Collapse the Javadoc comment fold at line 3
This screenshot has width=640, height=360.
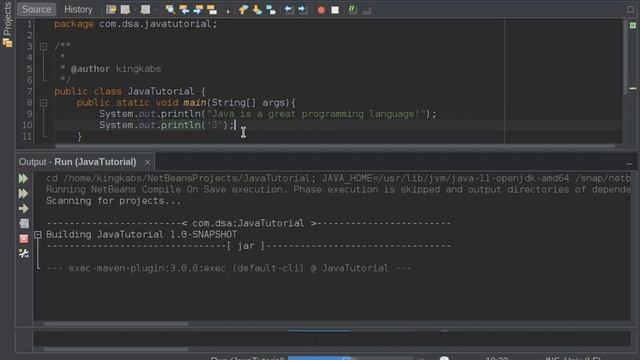(x=43, y=47)
